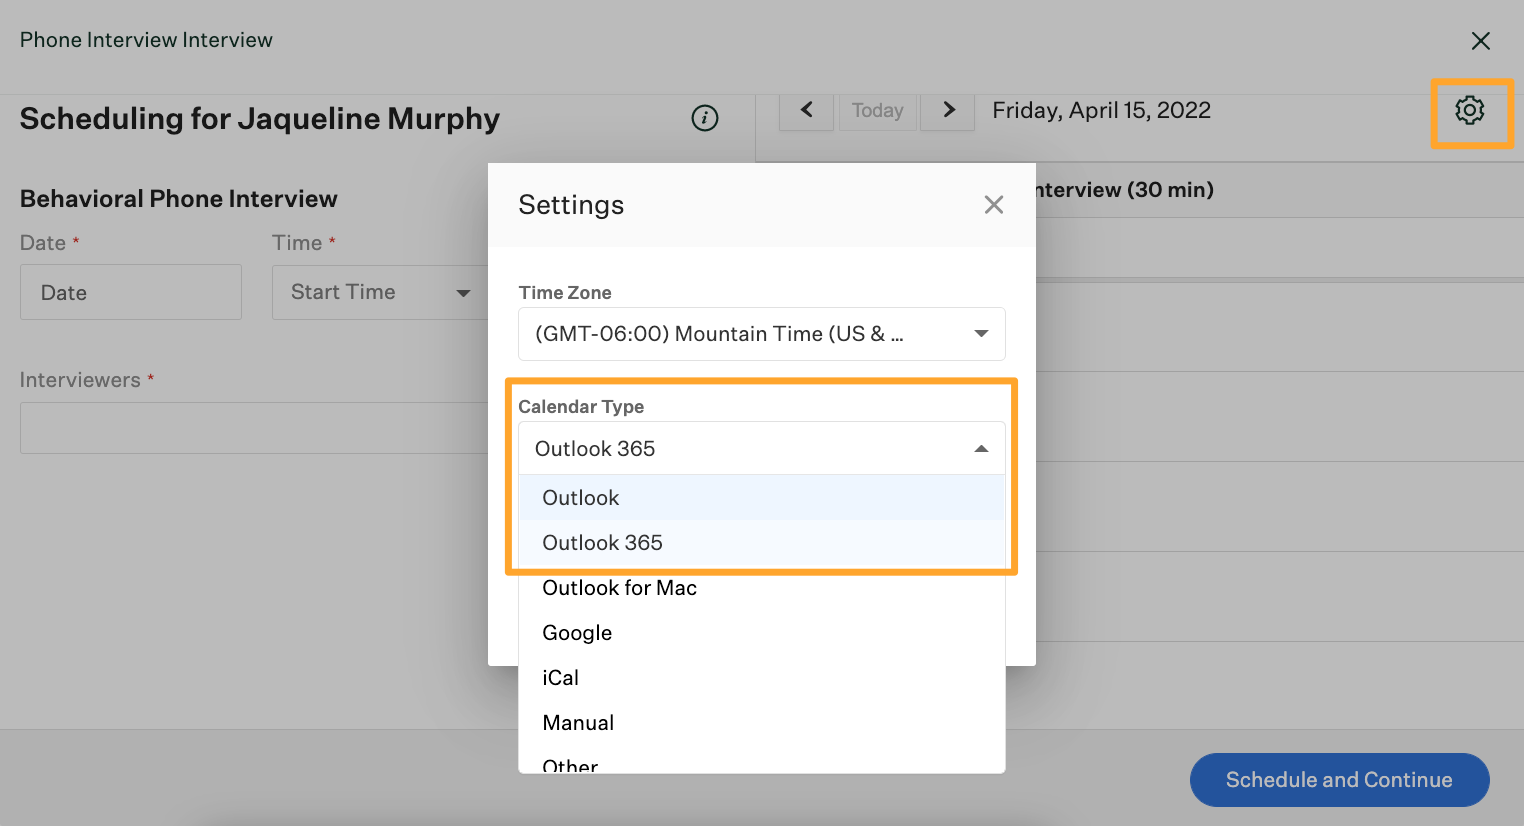
Task: Click the Today navigation button
Action: point(878,110)
